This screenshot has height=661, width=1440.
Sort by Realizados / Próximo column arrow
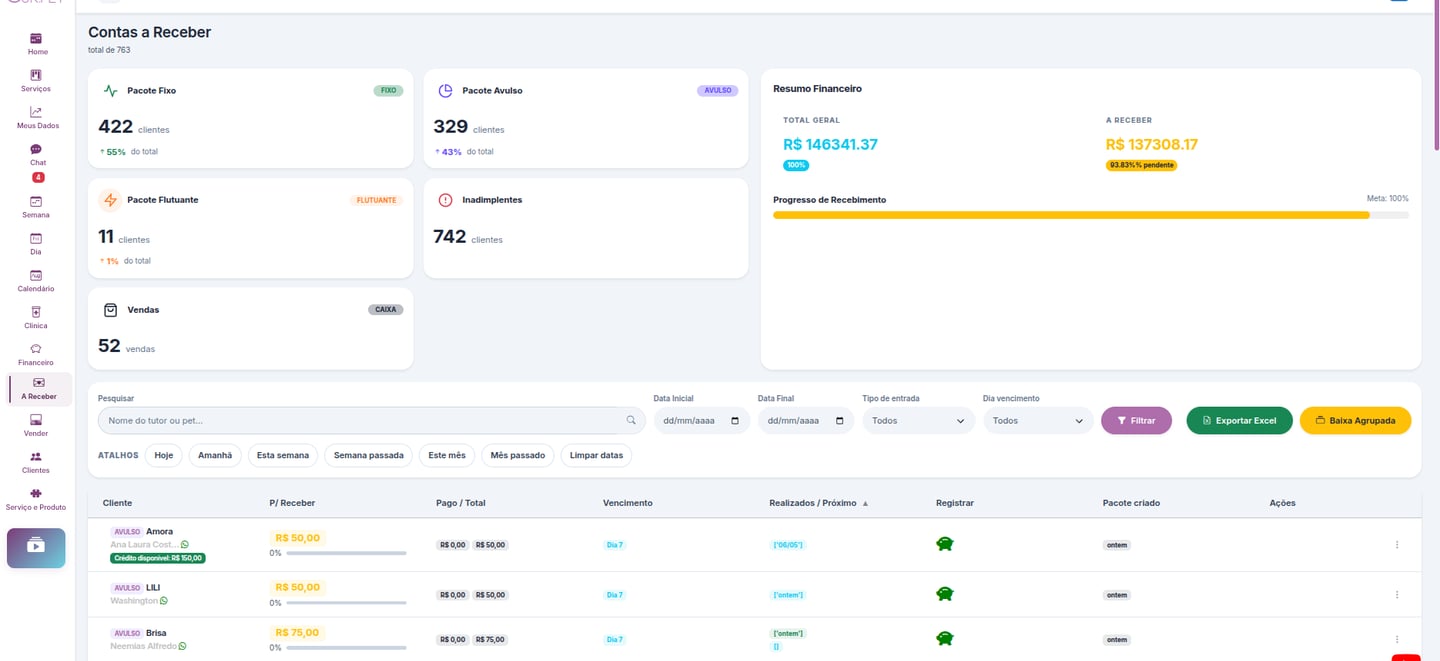pyautogui.click(x=865, y=503)
